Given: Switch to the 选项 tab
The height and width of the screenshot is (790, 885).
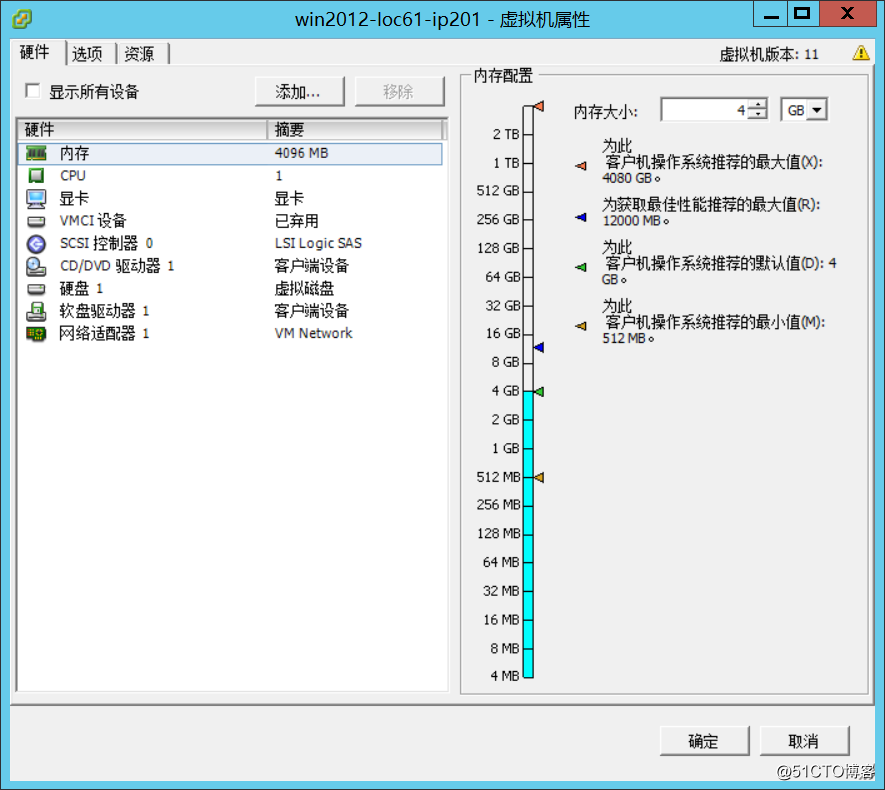Looking at the screenshot, I should click(x=87, y=54).
